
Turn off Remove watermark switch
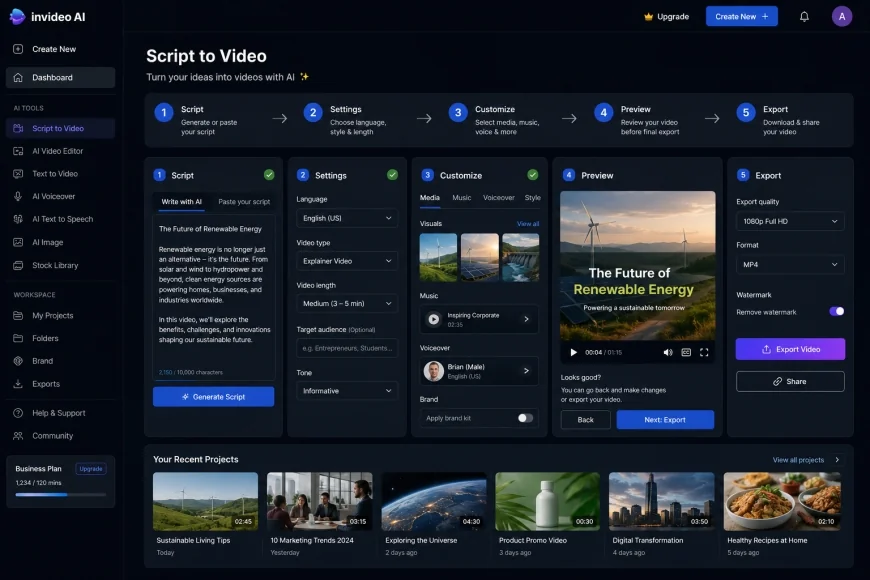pyautogui.click(x=837, y=311)
